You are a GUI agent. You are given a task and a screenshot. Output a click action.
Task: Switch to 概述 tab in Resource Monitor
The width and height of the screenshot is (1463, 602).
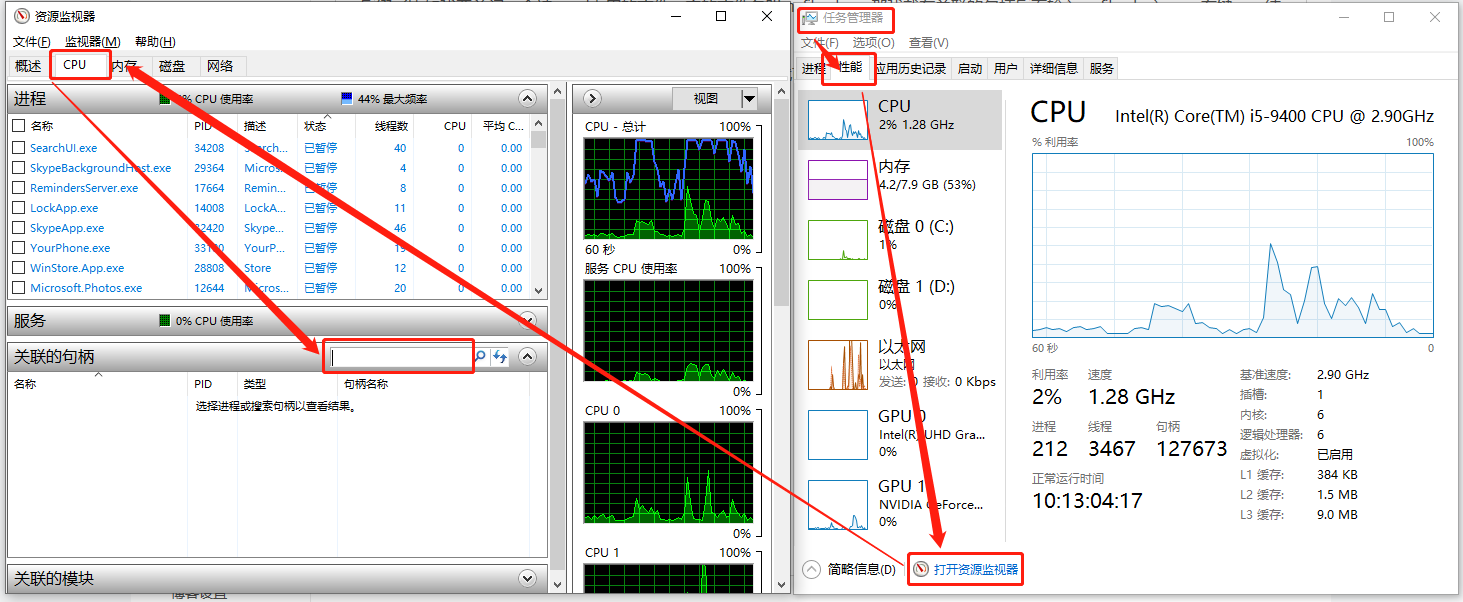pos(28,66)
